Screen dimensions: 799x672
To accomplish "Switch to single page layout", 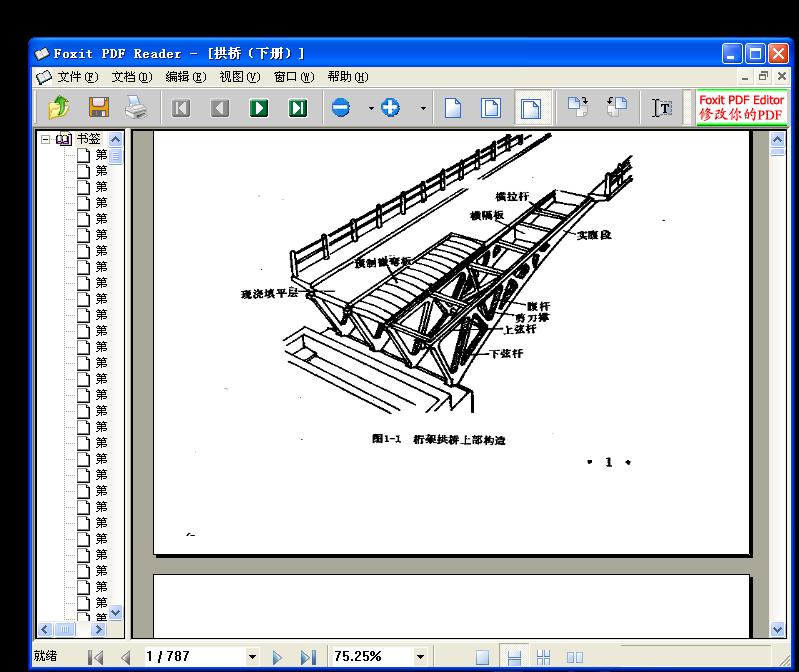I will pyautogui.click(x=482, y=657).
